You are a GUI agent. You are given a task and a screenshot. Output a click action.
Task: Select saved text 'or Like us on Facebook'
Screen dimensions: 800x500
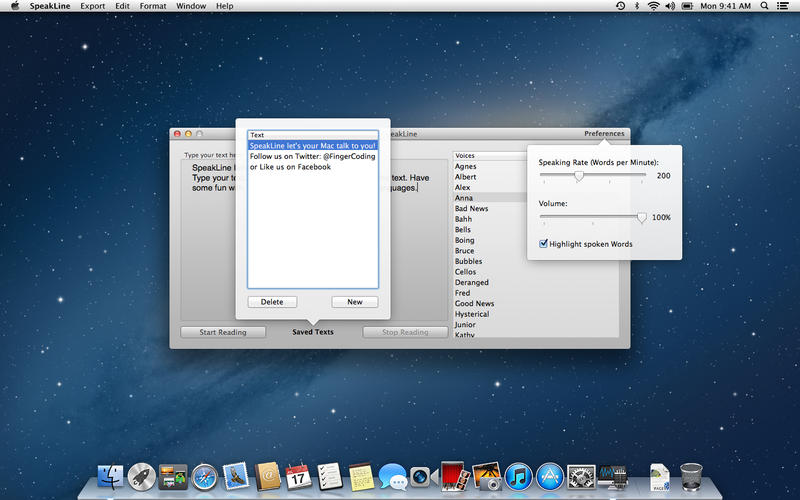click(x=313, y=167)
